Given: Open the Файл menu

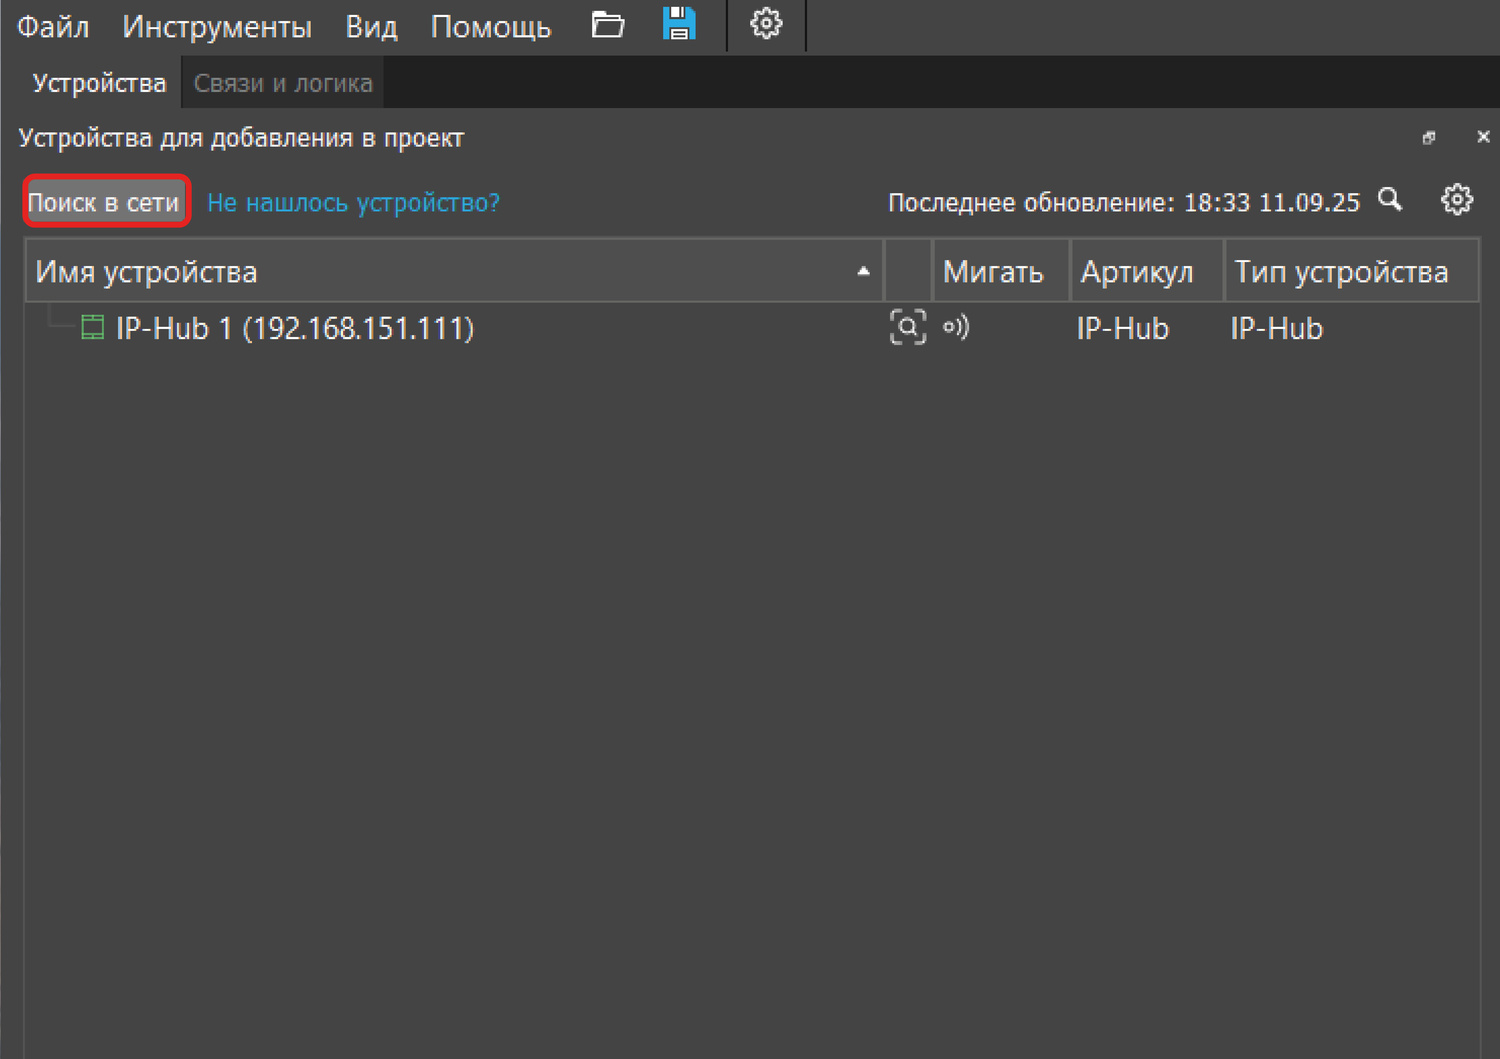Looking at the screenshot, I should [53, 27].
